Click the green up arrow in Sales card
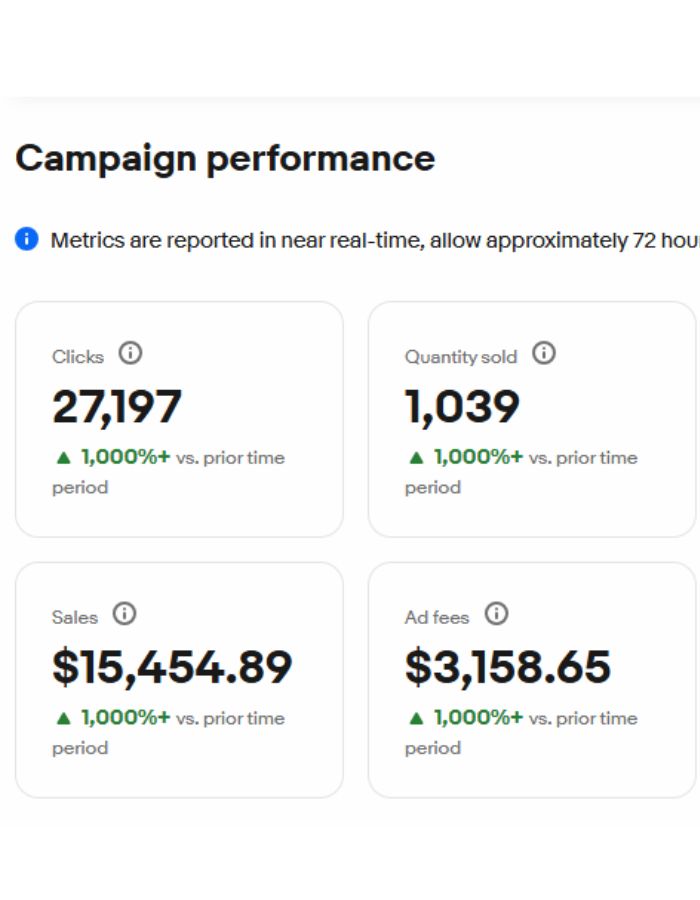The height and width of the screenshot is (900, 700). (63, 718)
